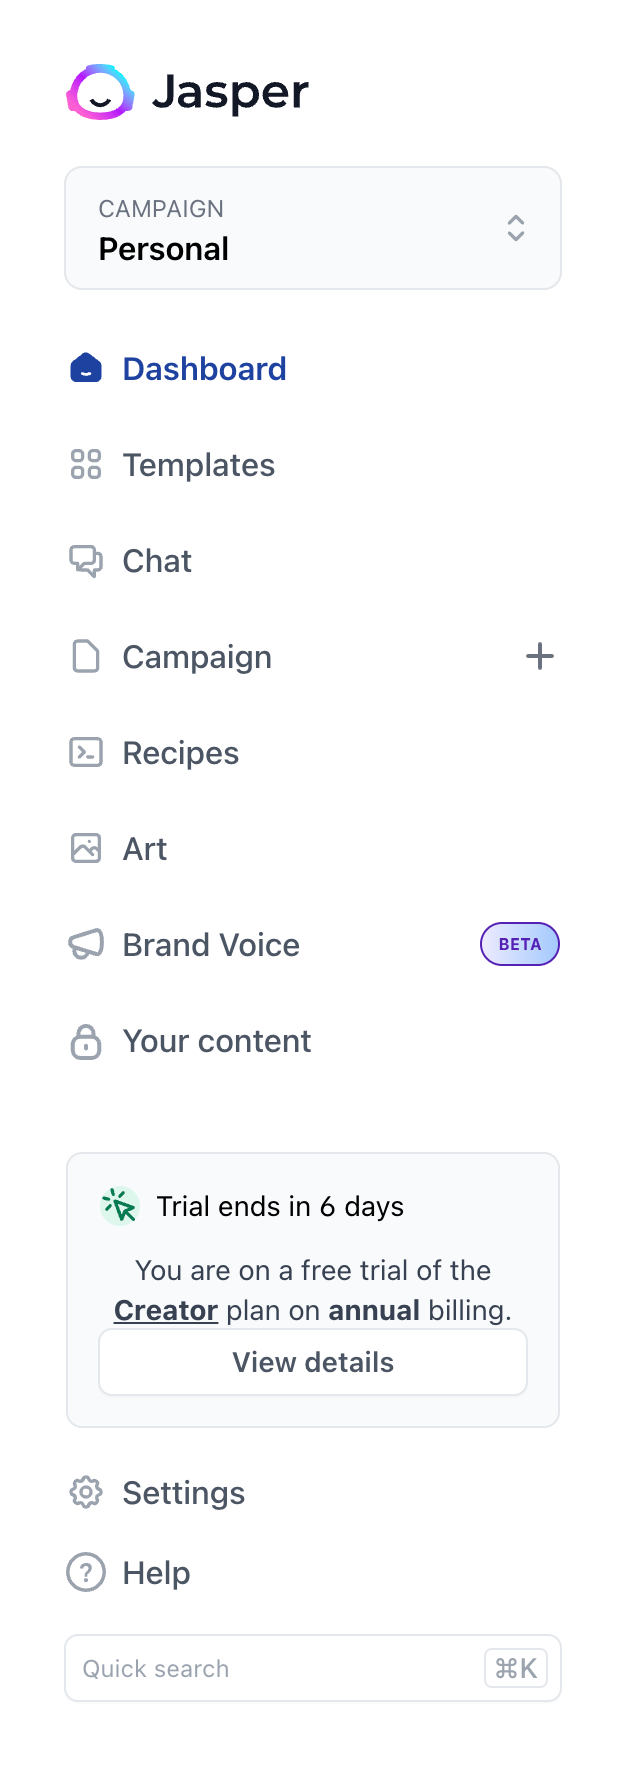Select the Templates menu entry
This screenshot has height=1768, width=626.
(198, 464)
